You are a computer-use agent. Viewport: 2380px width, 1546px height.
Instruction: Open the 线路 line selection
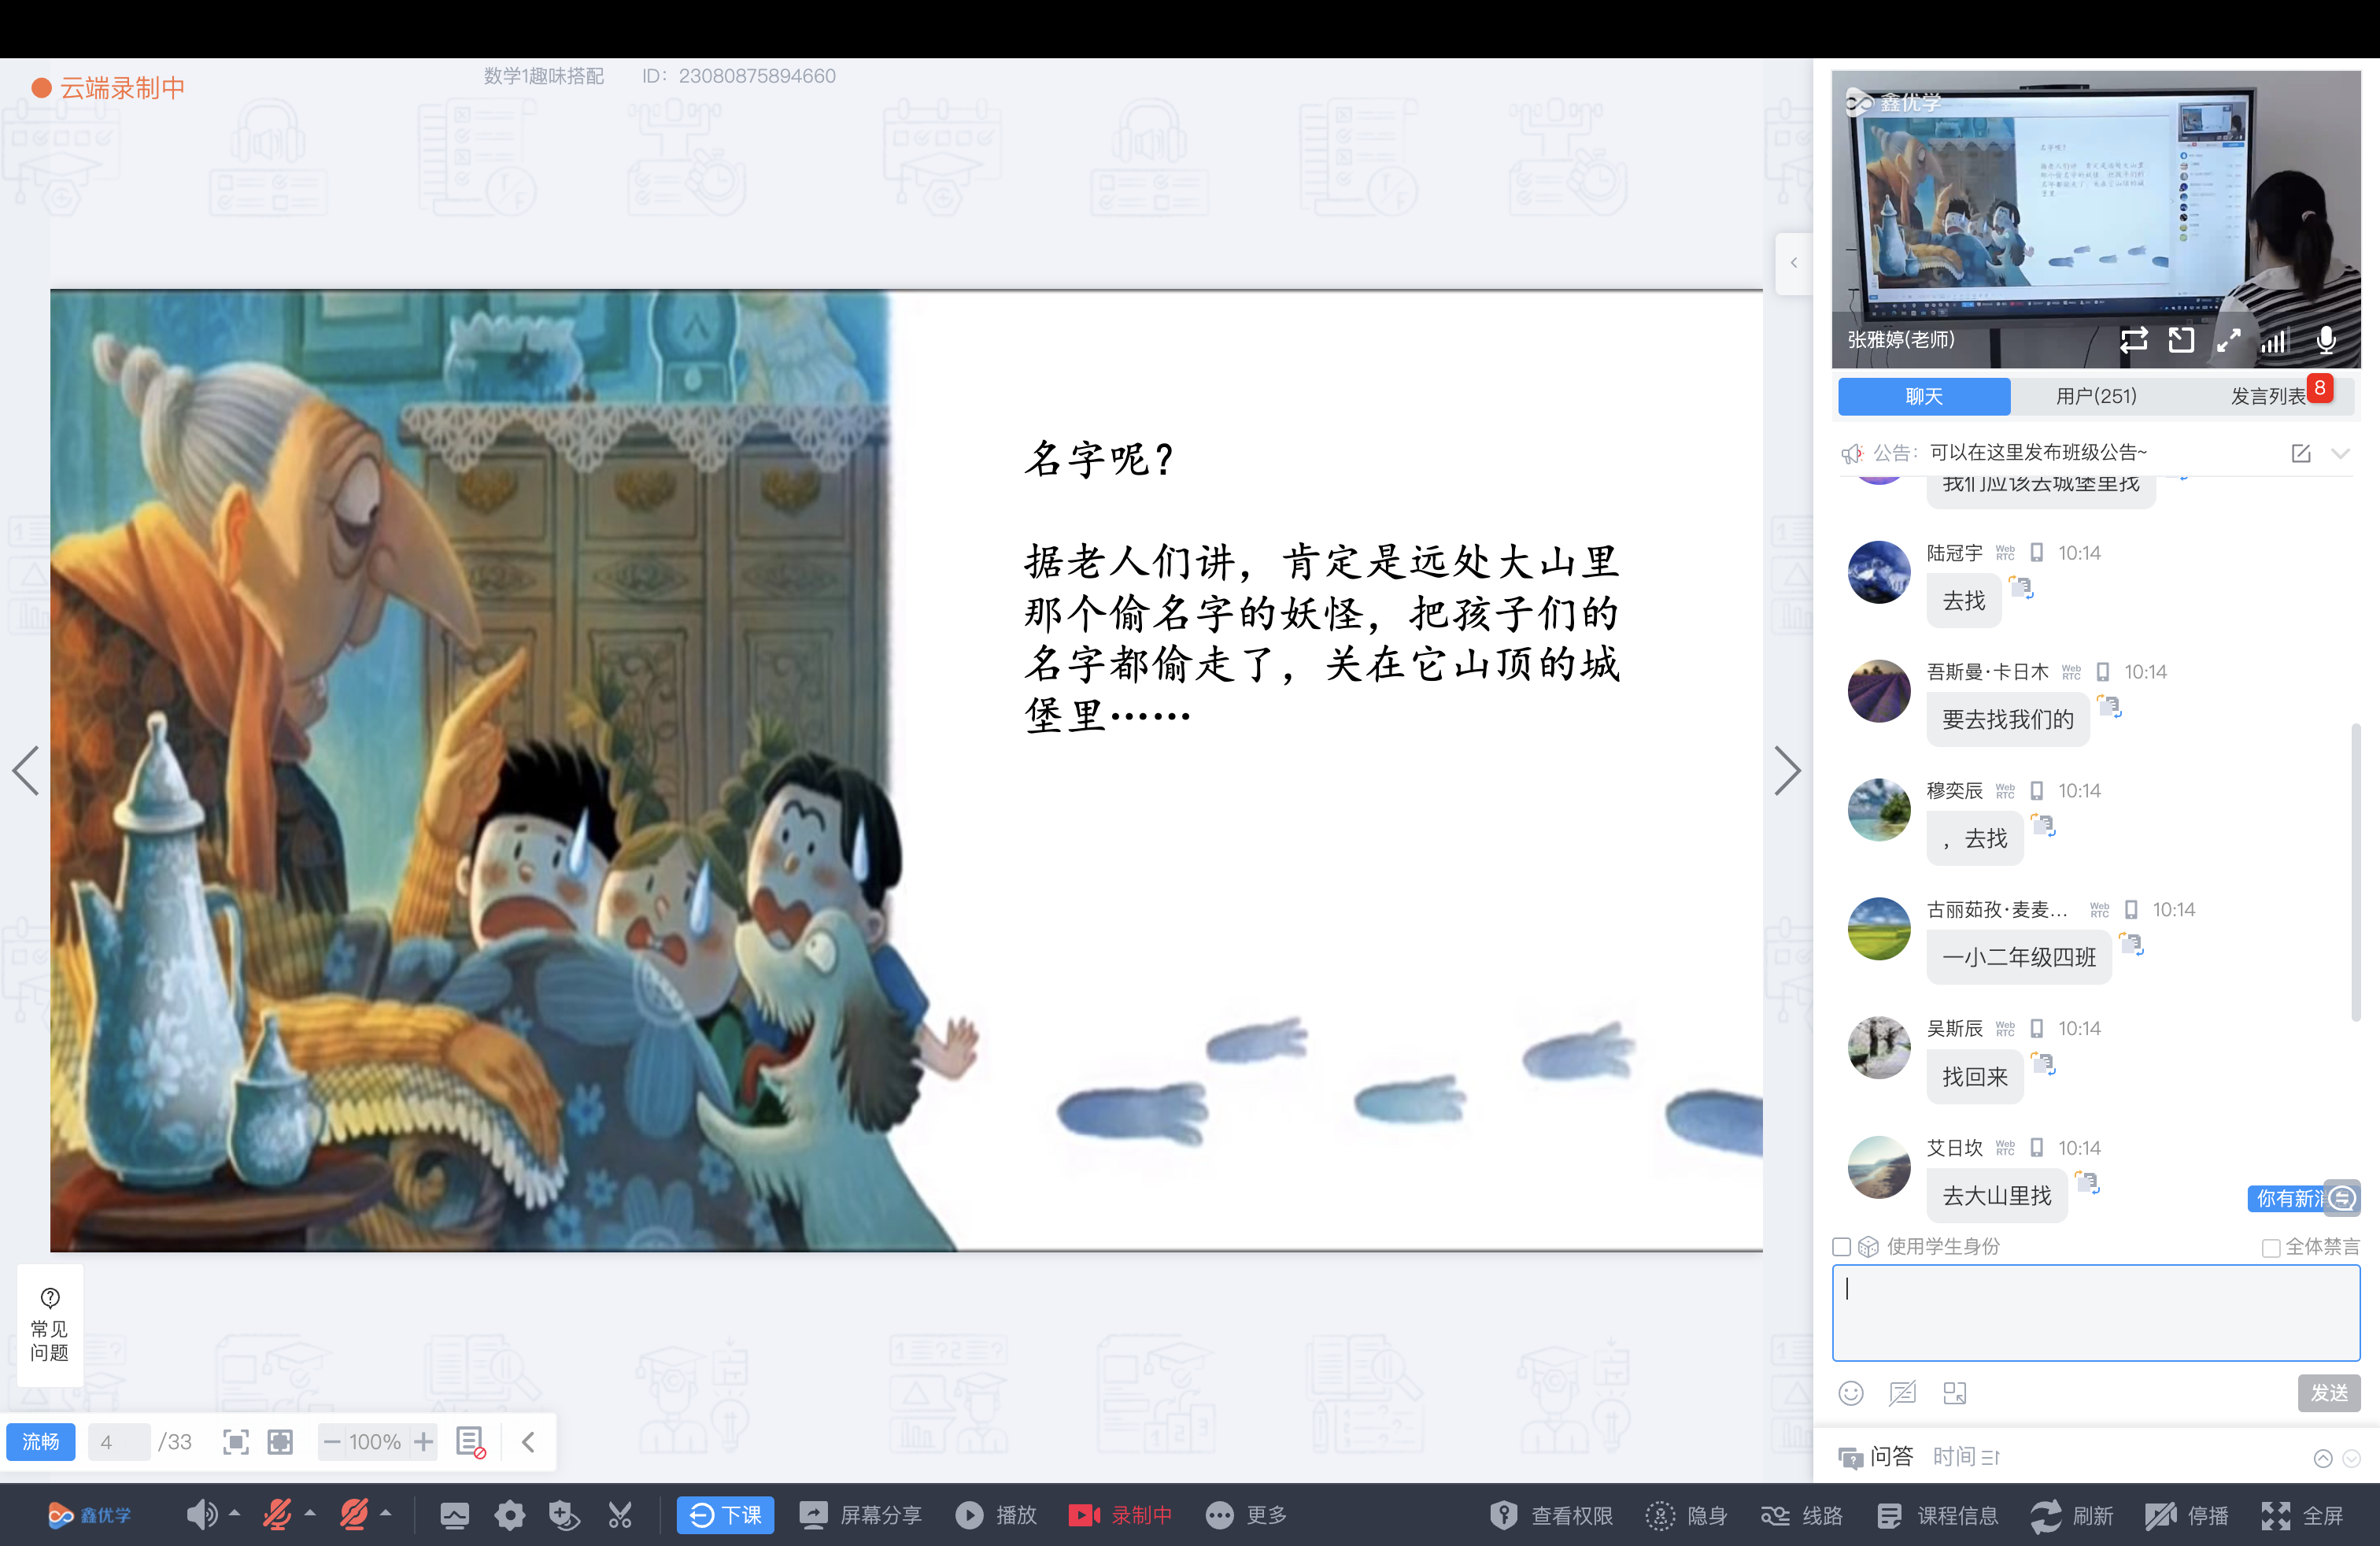coord(1802,1516)
